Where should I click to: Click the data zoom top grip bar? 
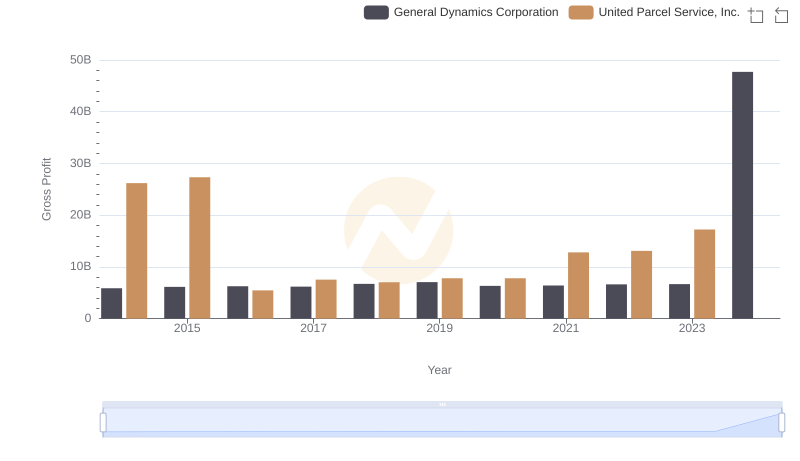coord(442,404)
